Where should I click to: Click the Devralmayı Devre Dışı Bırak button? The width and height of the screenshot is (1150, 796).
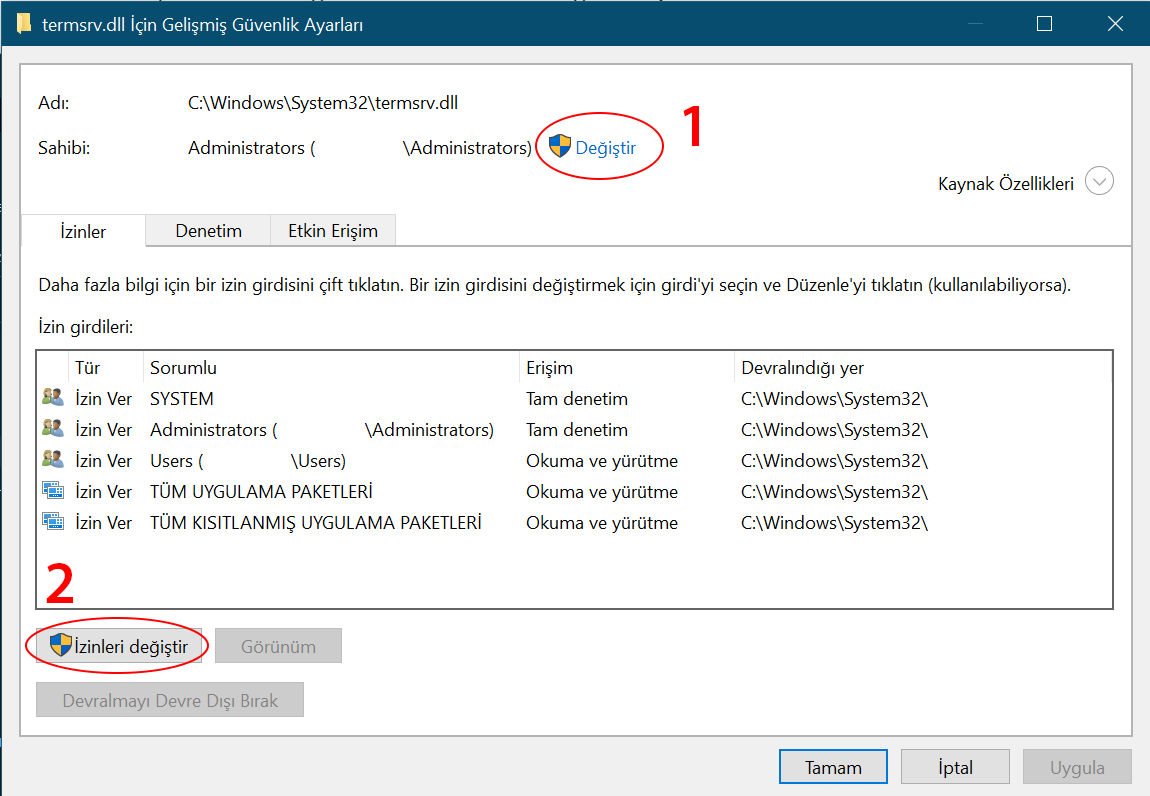click(169, 700)
